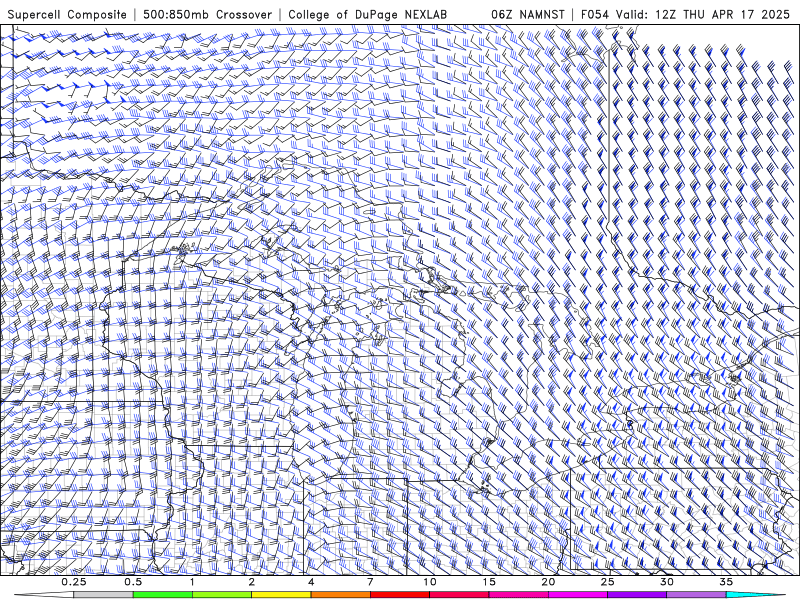800x600 pixels.
Task: Click the legend value "30"
Action: click(667, 582)
